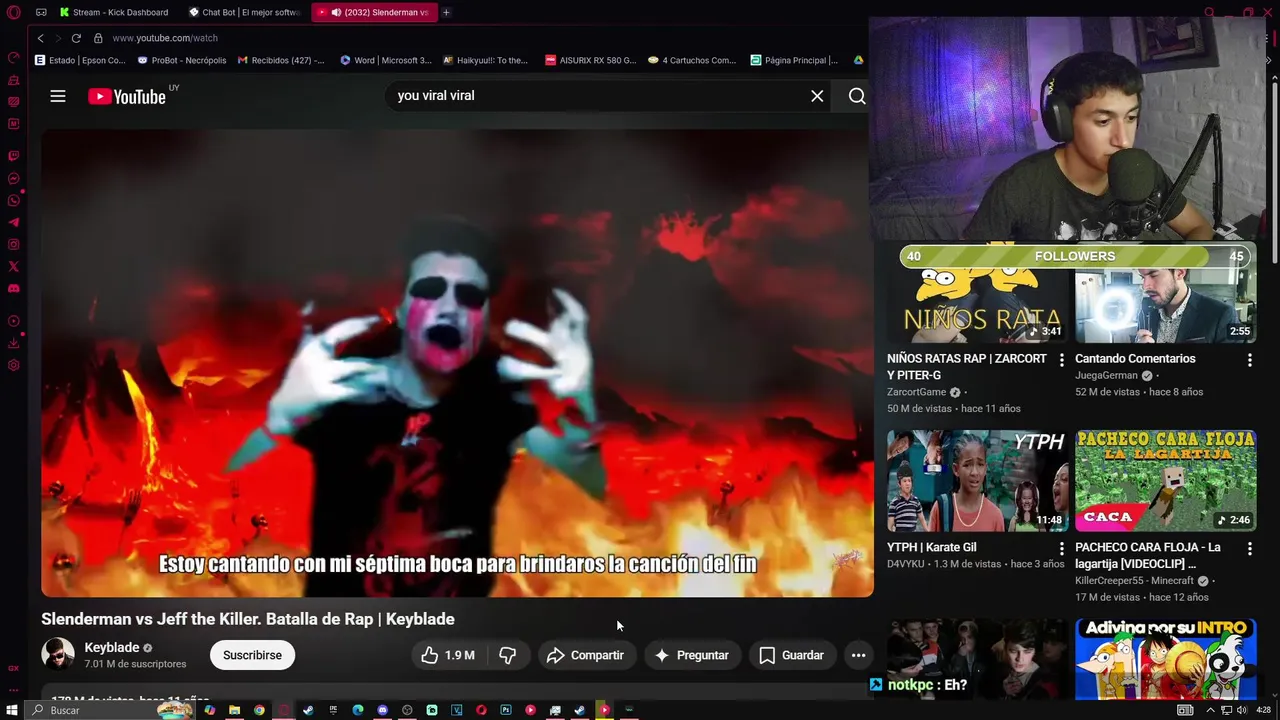Open Discord in Opera sidebar
The image size is (1280, 720).
14,288
